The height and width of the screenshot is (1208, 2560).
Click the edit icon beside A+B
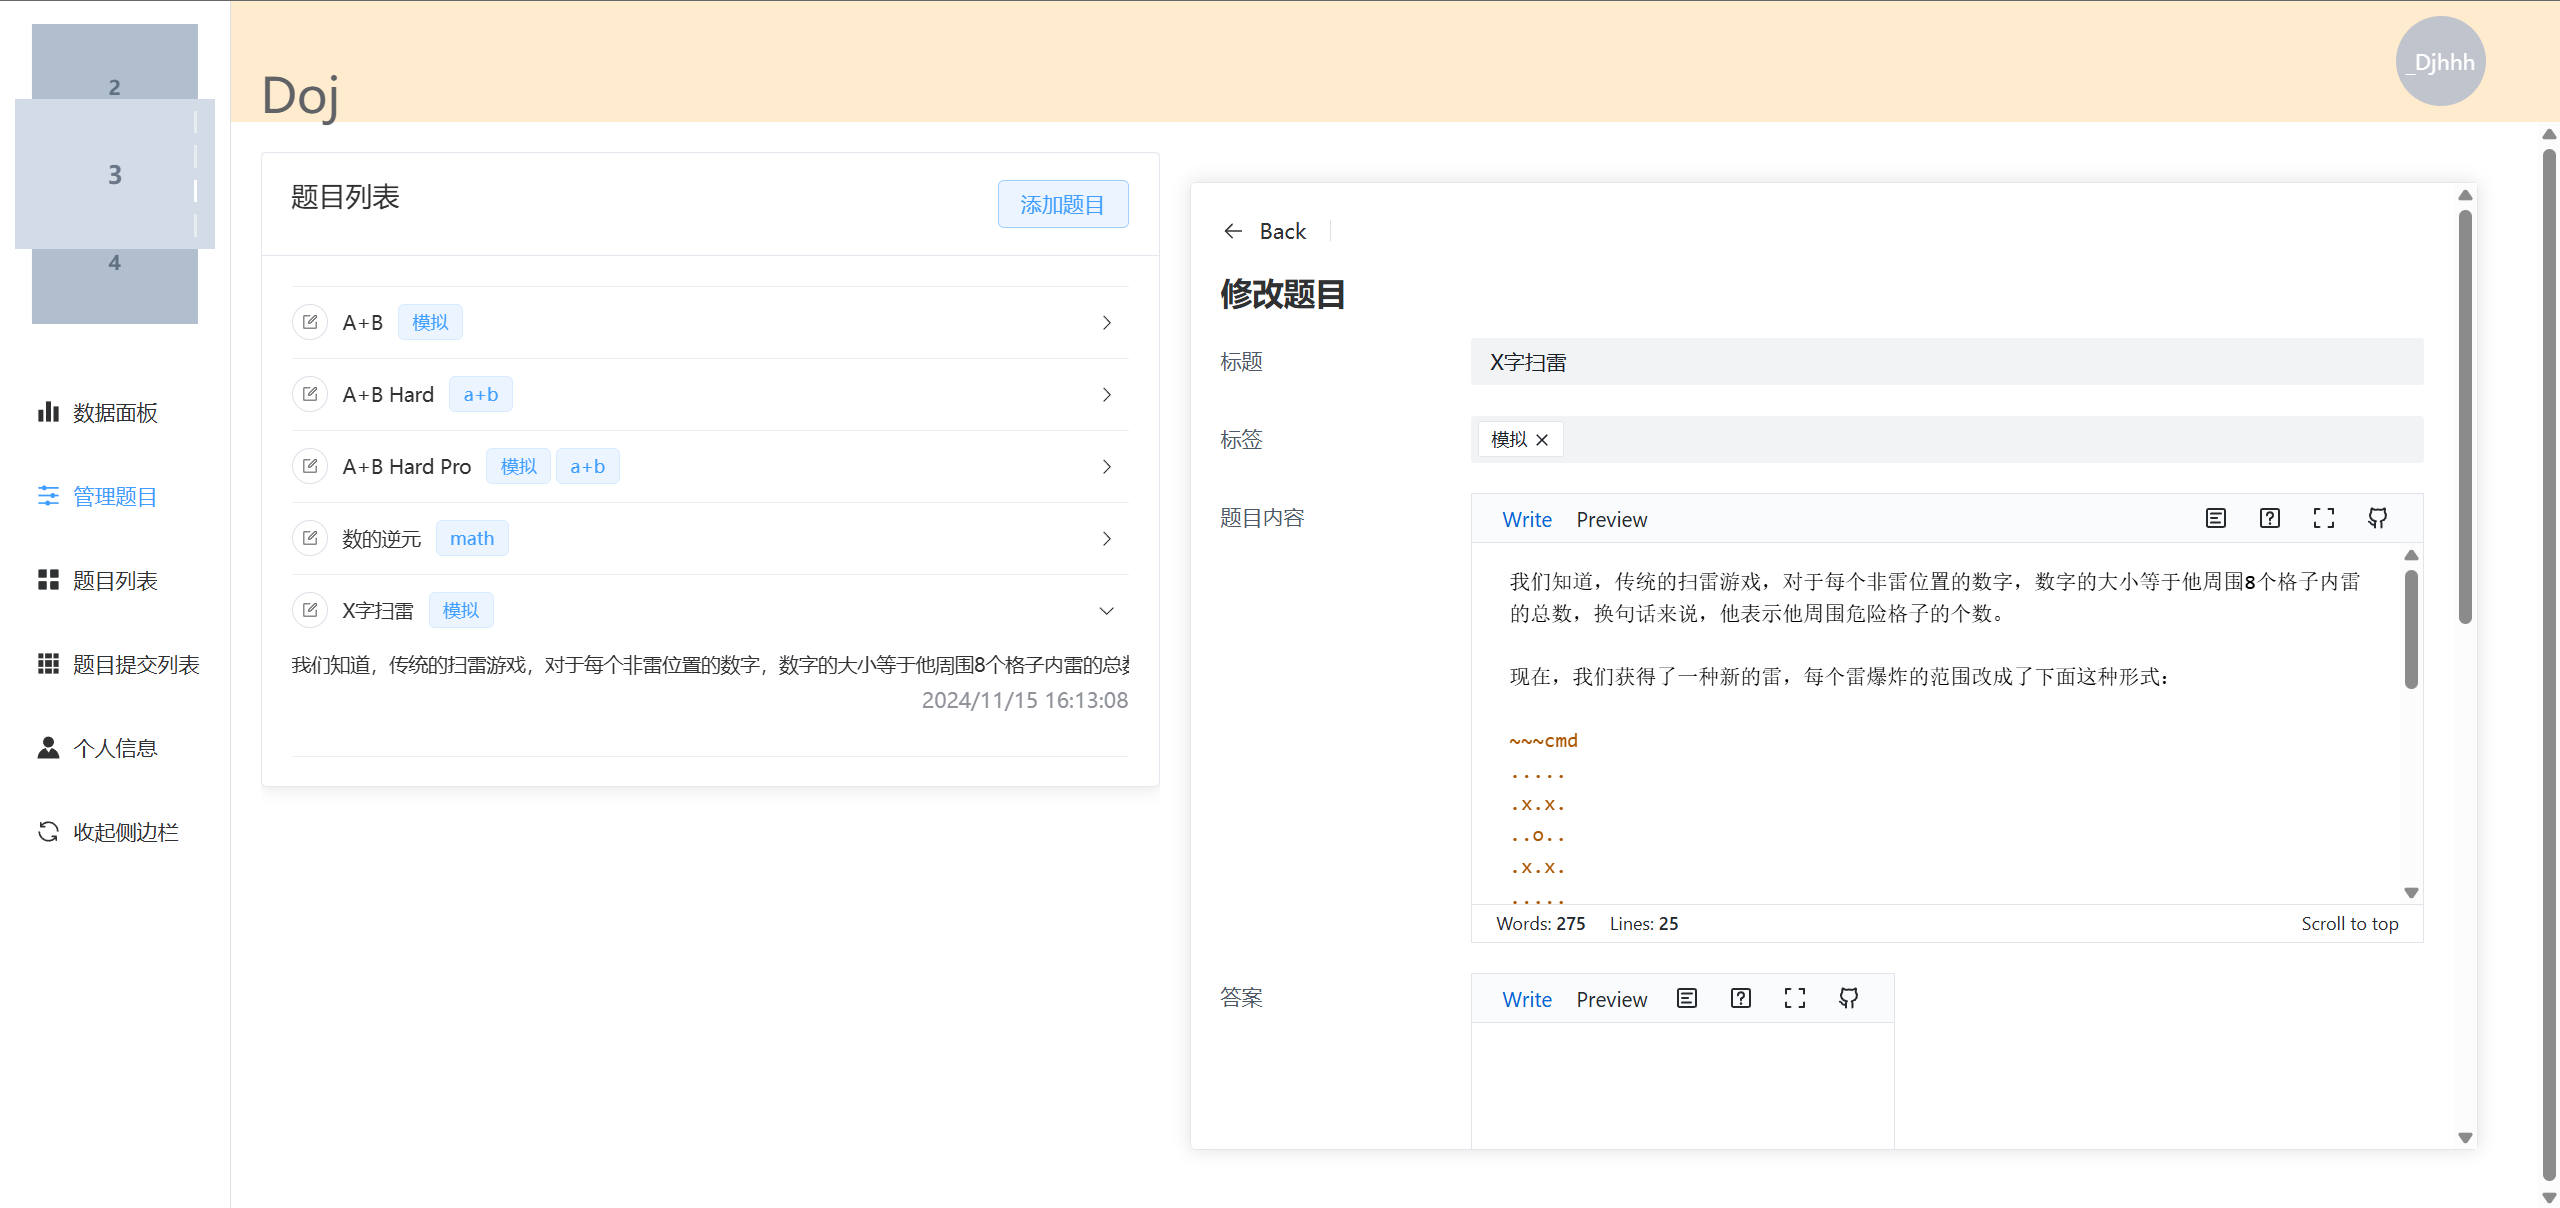click(310, 322)
